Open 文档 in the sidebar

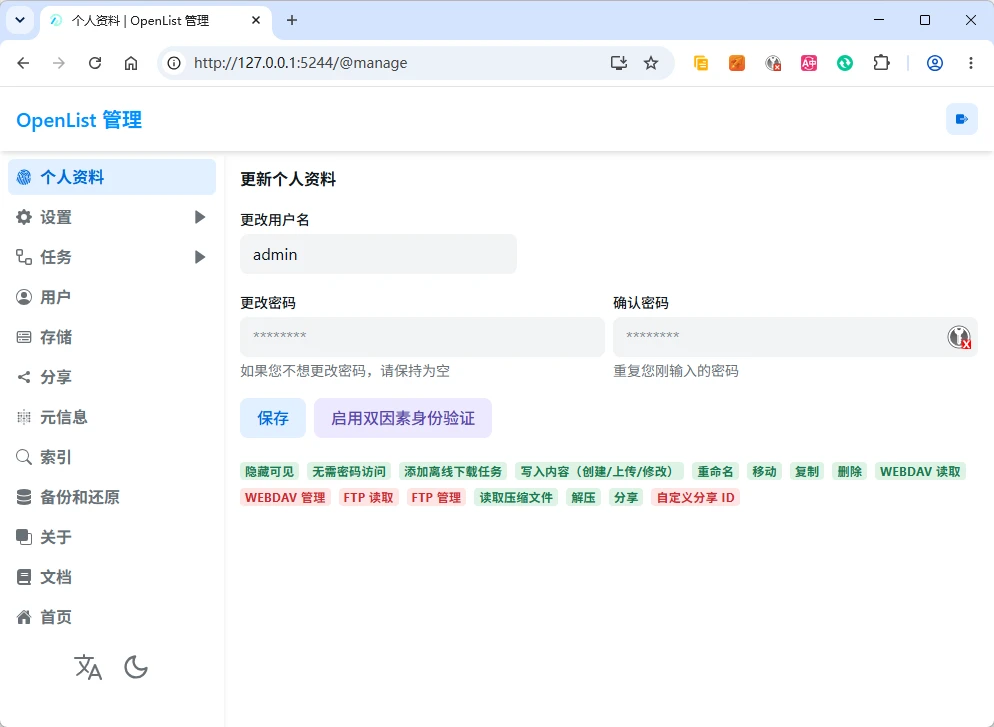tap(112, 576)
